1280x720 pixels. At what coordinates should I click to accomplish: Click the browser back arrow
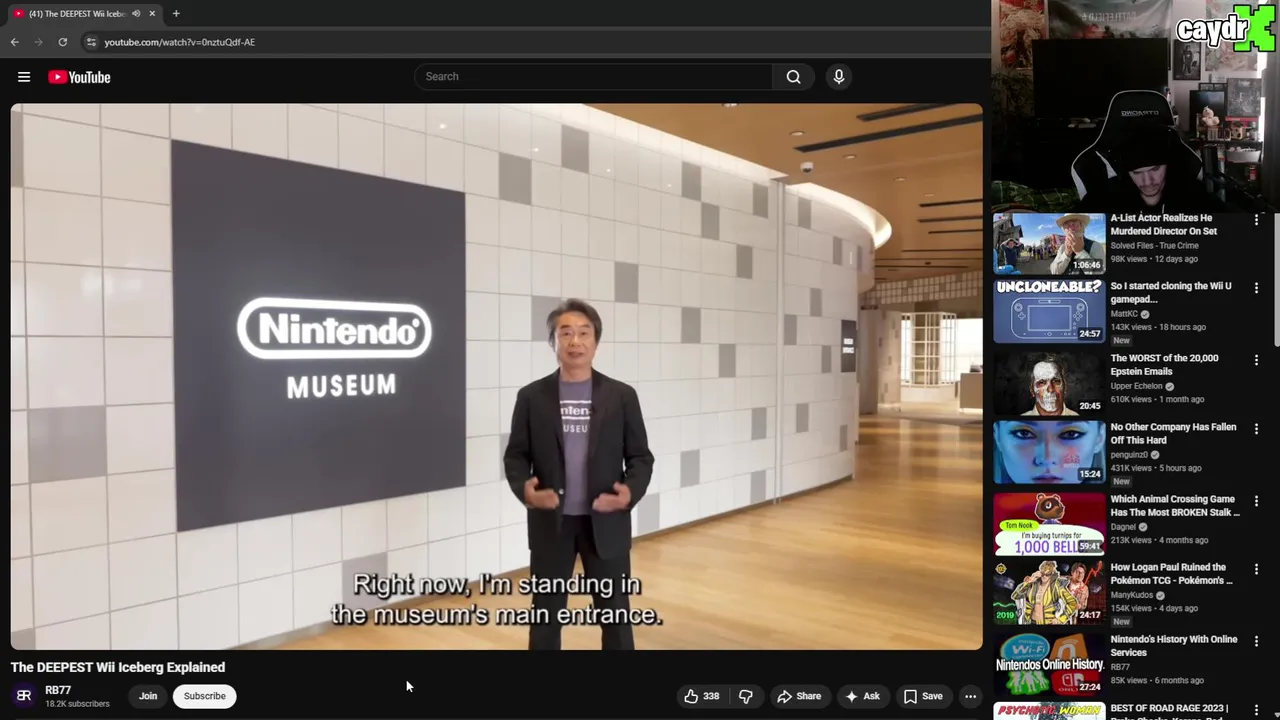15,42
